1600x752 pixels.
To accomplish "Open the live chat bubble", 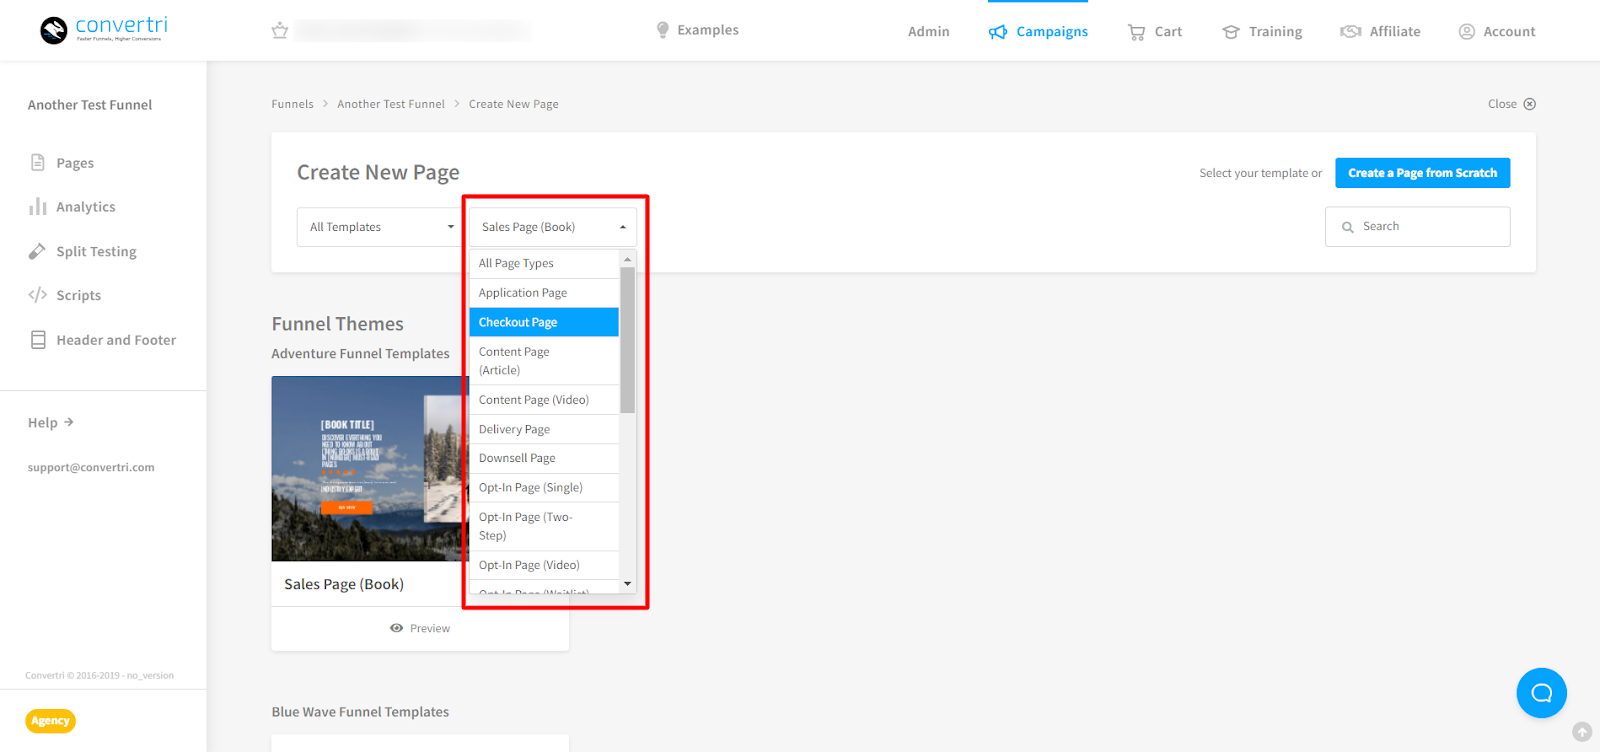I will tap(1541, 693).
